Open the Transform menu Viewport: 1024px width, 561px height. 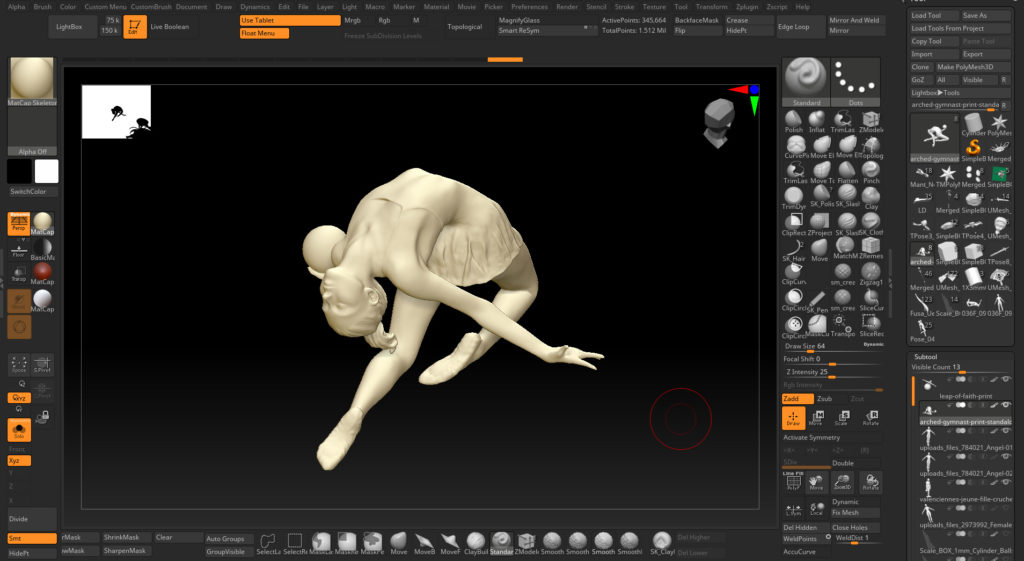coord(711,7)
